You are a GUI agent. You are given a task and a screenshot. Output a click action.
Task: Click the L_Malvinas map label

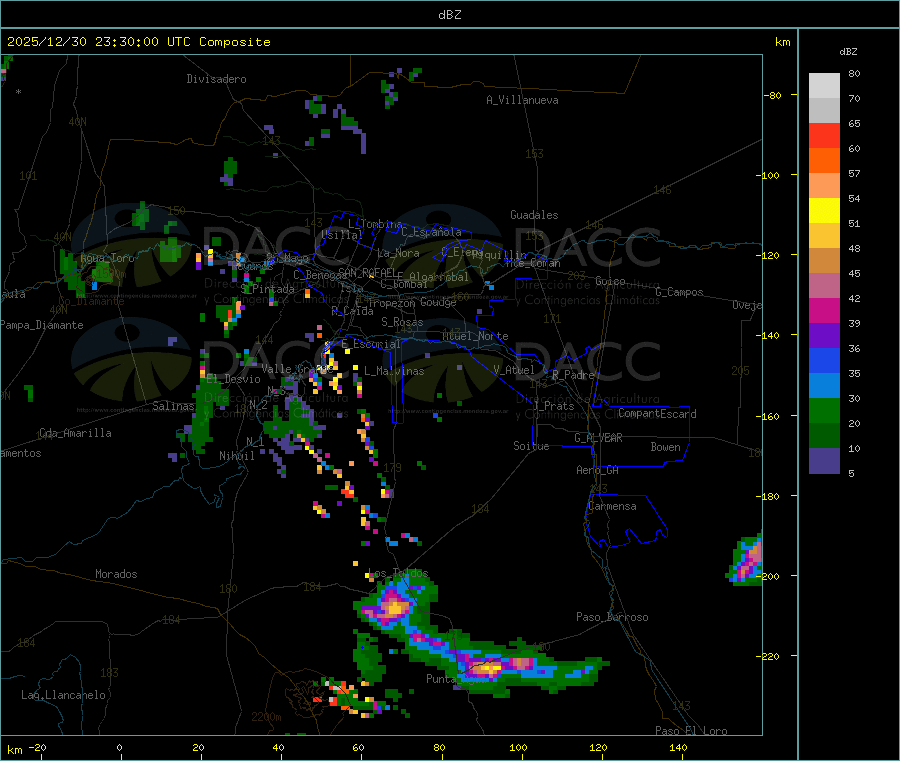point(394,371)
